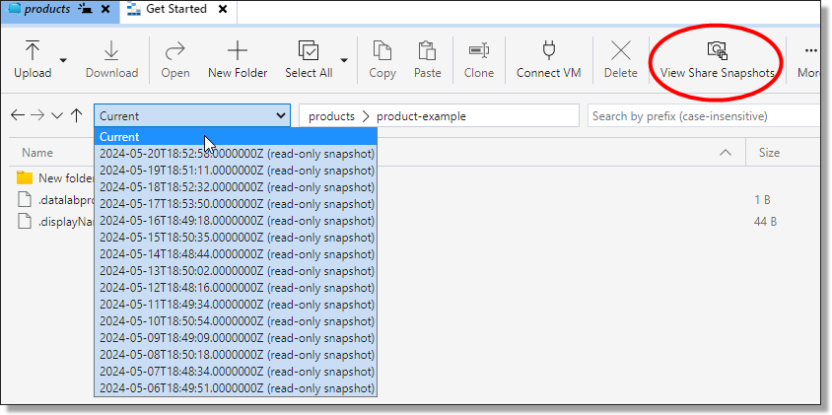Select the 2024-05-20T18:52:58 snapshot
Viewport: 832px width, 415px height.
click(x=236, y=154)
